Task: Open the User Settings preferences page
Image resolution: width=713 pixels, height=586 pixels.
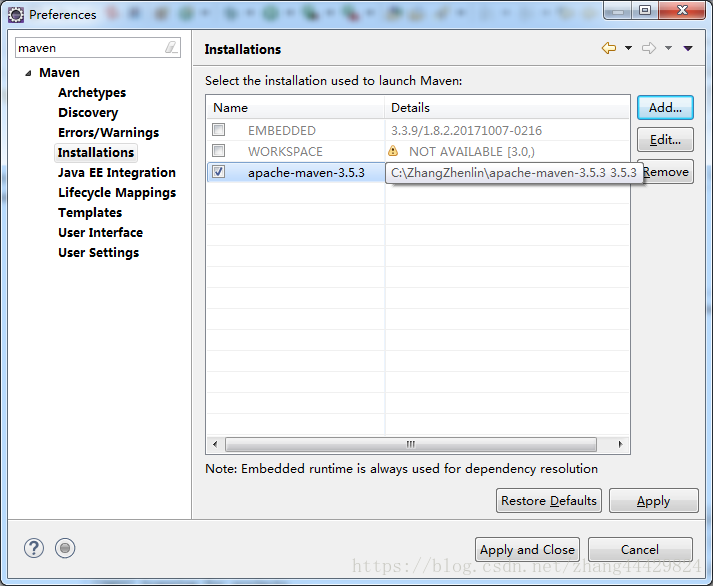Action: click(99, 253)
